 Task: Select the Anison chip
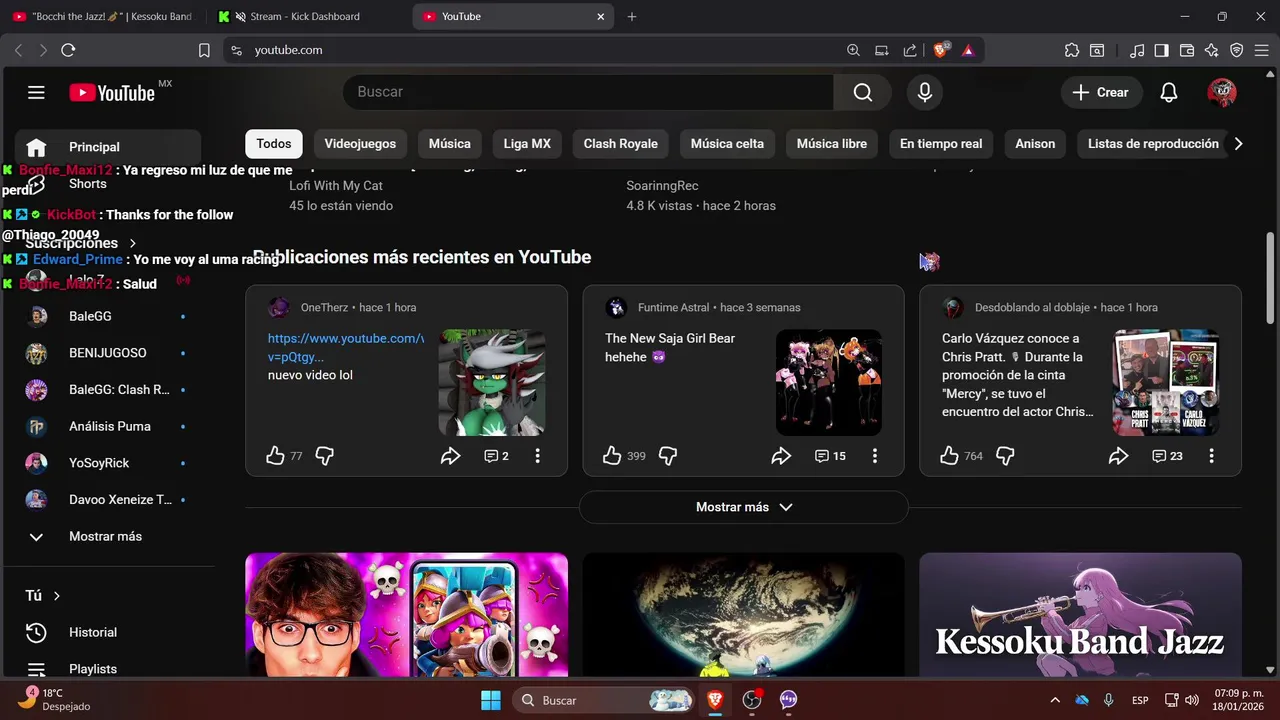(x=1035, y=144)
